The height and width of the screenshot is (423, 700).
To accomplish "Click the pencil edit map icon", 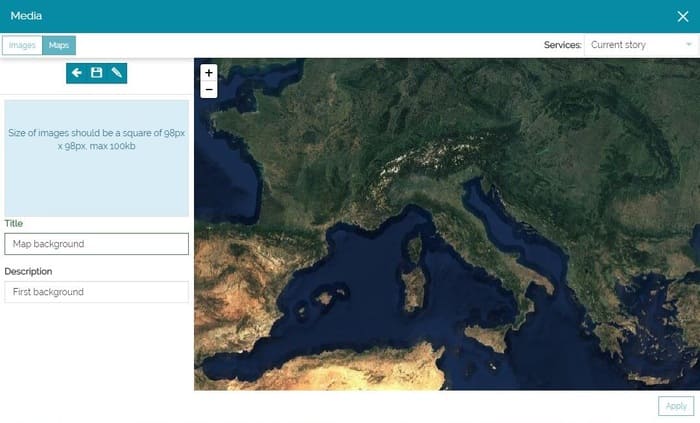I will click(116, 73).
